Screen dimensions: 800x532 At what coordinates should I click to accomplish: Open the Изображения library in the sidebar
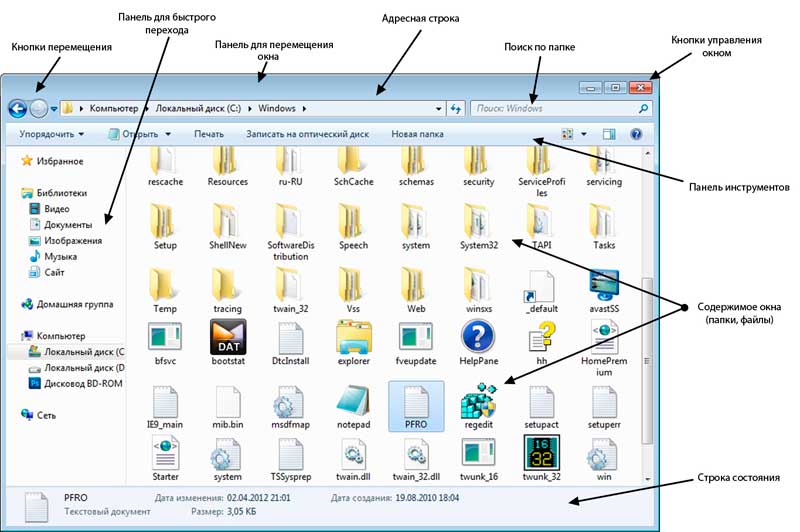(65, 240)
